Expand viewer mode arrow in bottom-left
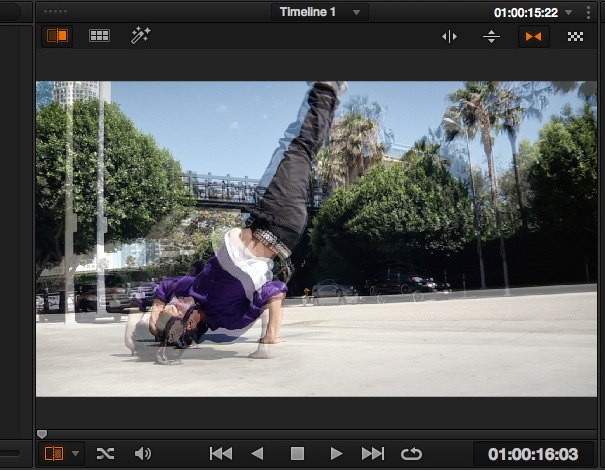Viewport: 605px width, 470px height. tap(75, 454)
